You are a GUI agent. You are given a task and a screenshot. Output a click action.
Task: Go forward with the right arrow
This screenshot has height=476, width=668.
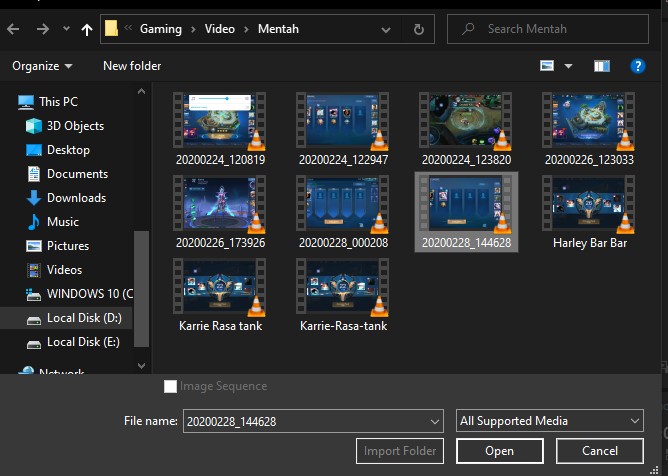point(43,29)
